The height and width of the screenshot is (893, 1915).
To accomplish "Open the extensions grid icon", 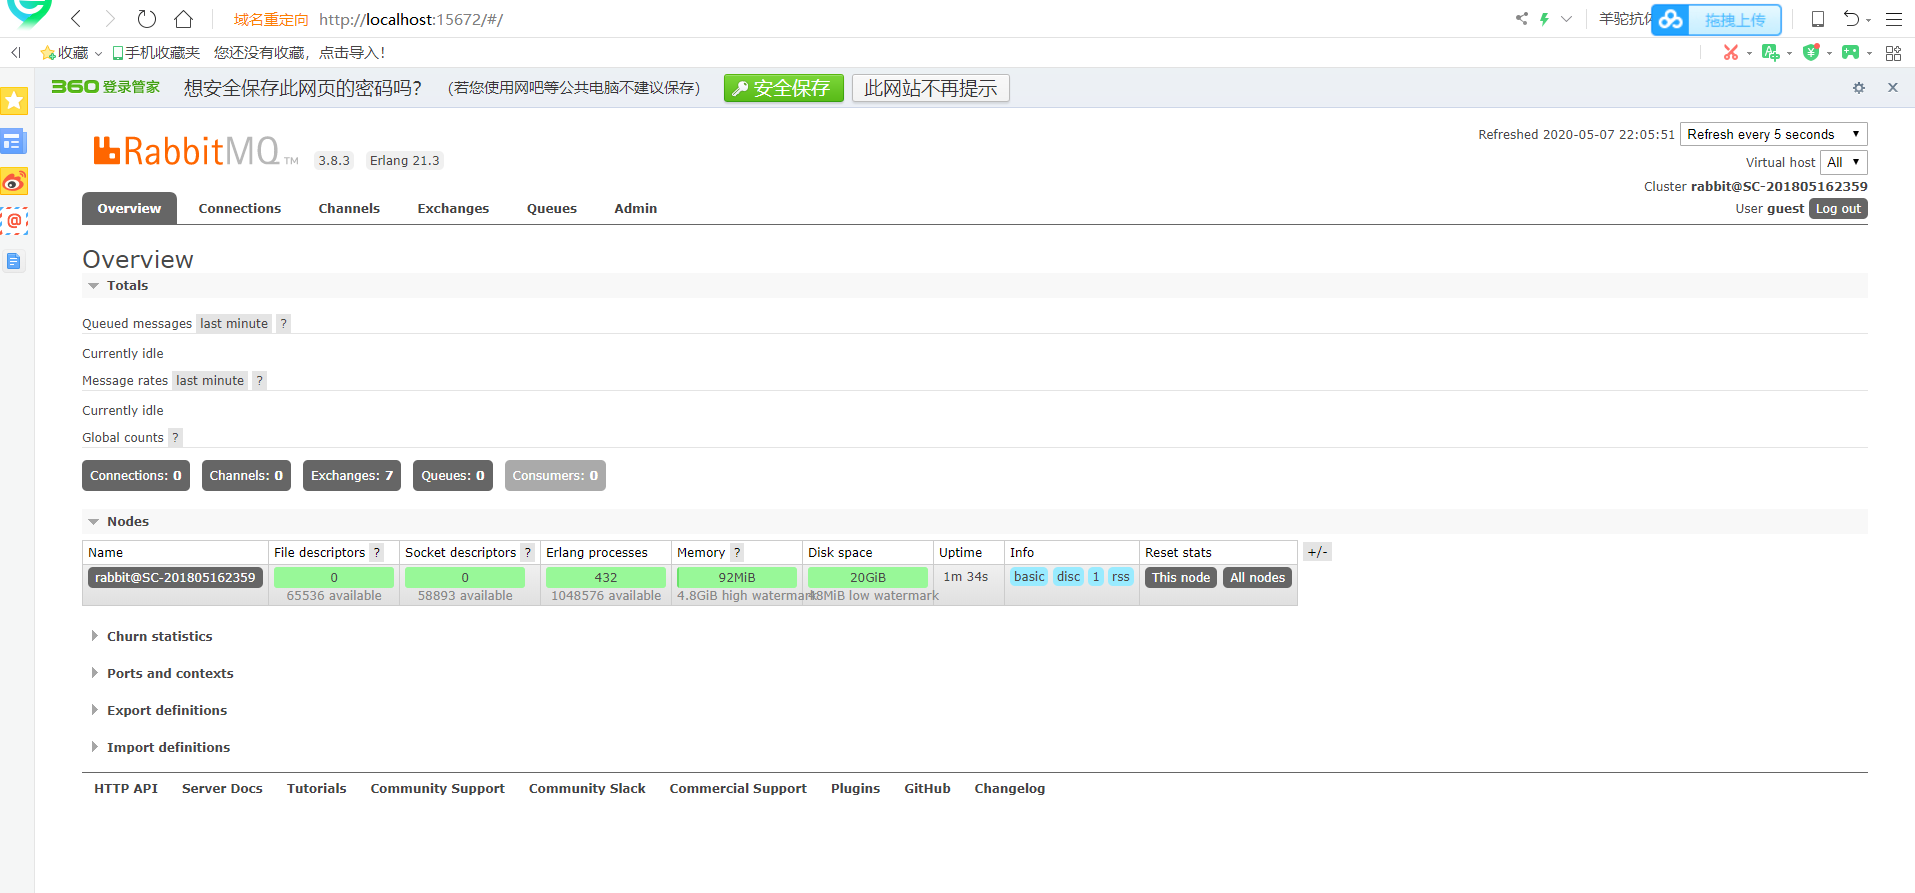I will click(x=1893, y=53).
